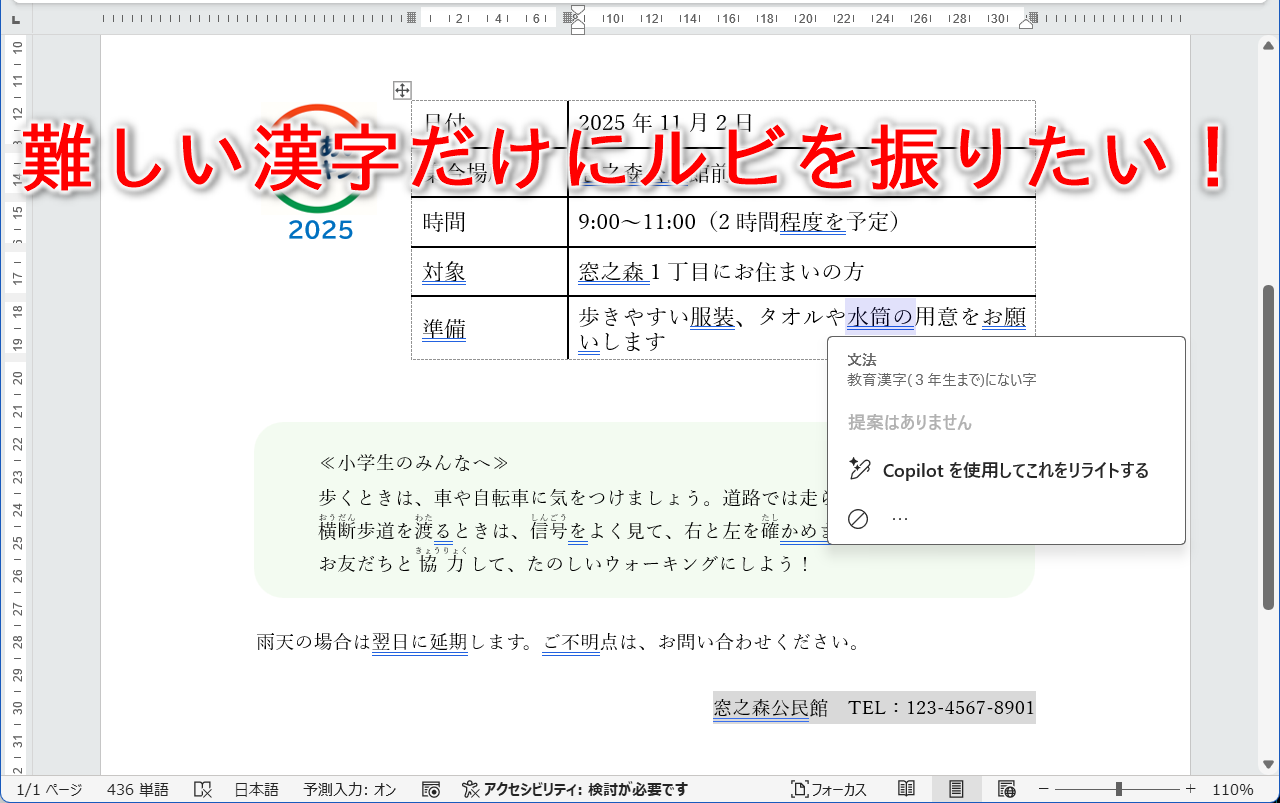Screen dimensions: 1280x803
Task: Select the table with its move handle
Action: click(x=401, y=91)
